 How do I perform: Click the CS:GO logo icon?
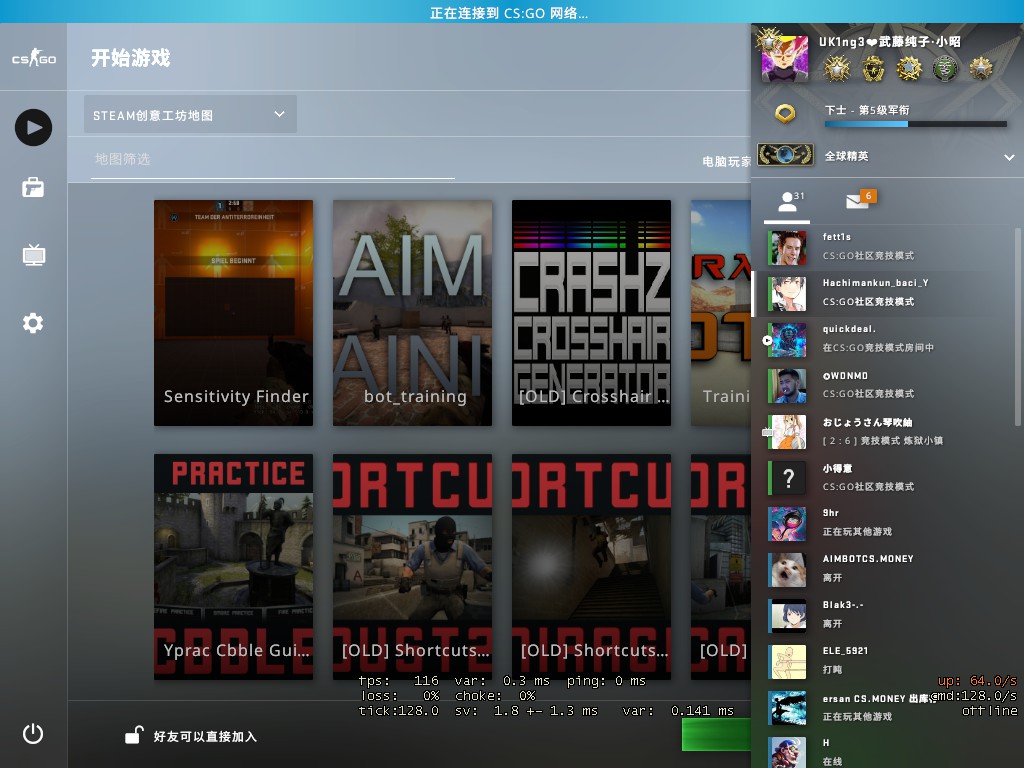33,57
